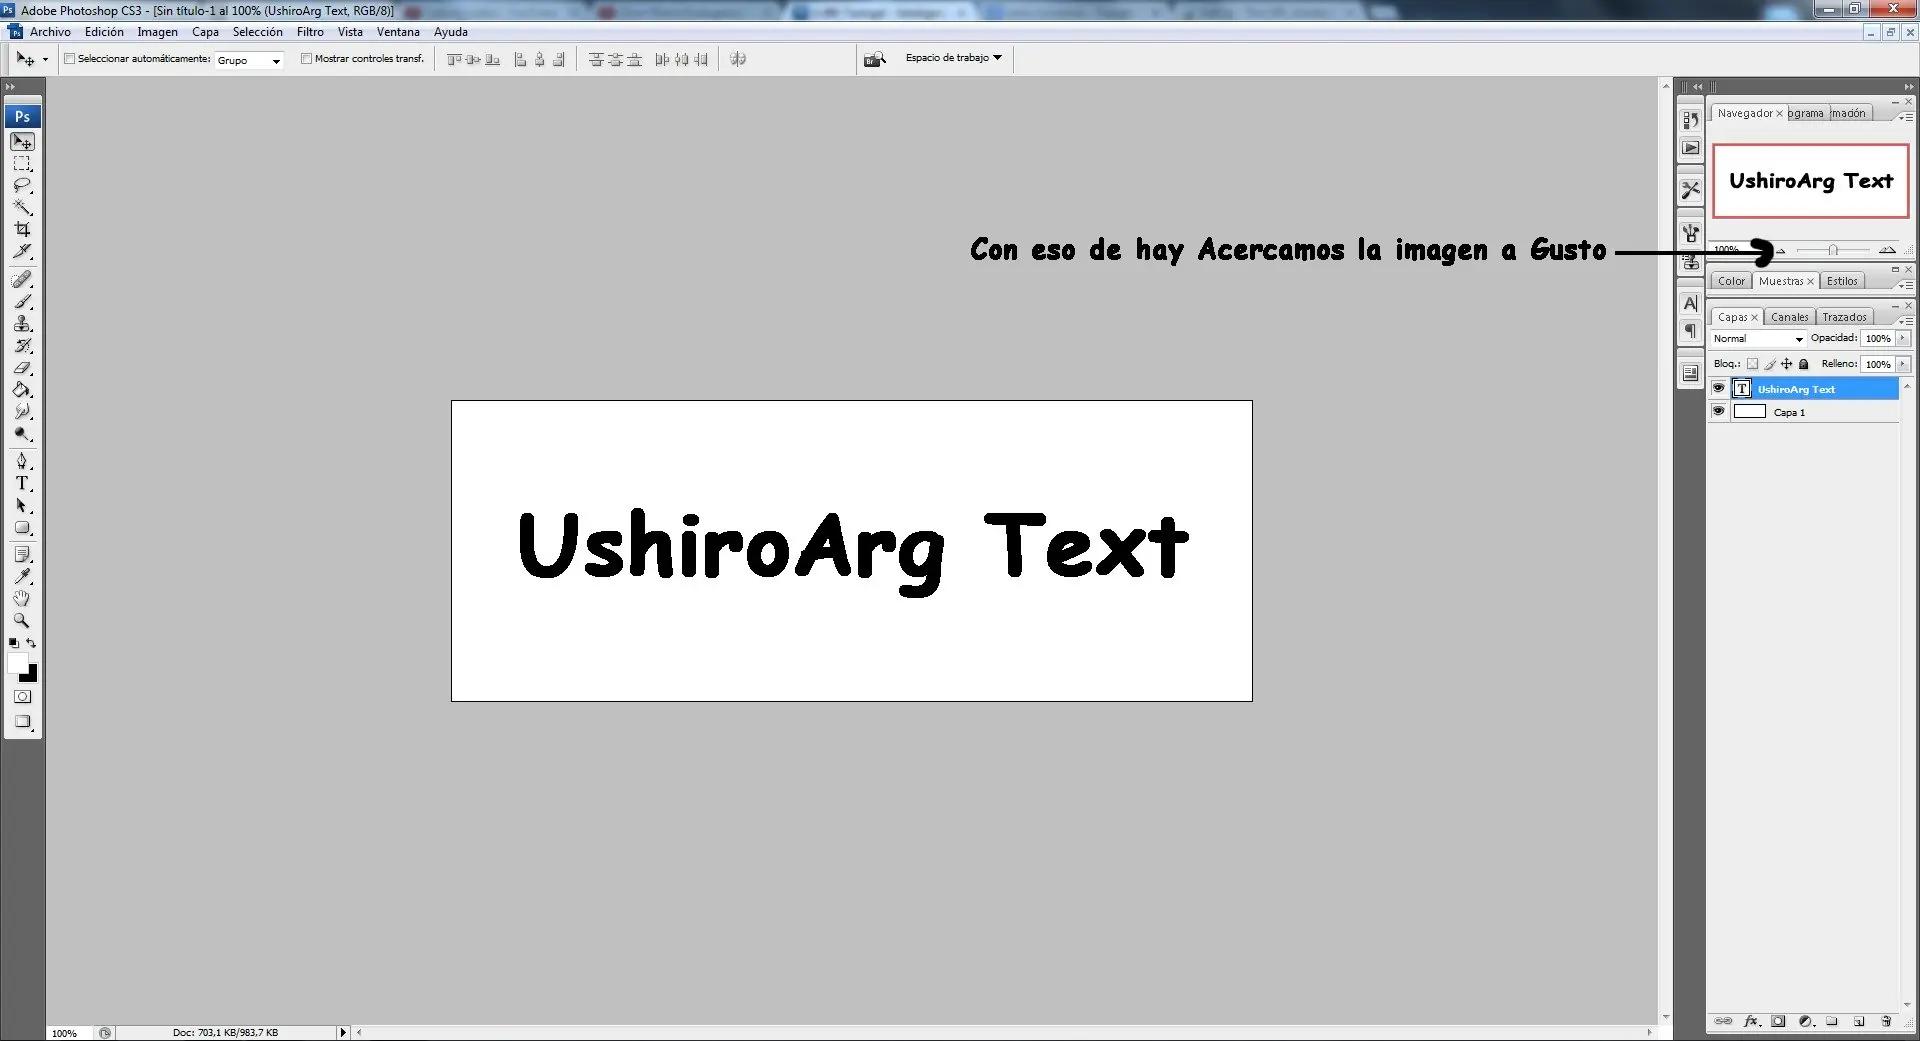Viewport: 1920px width, 1041px height.
Task: Open the Edición menu
Action: click(x=104, y=32)
